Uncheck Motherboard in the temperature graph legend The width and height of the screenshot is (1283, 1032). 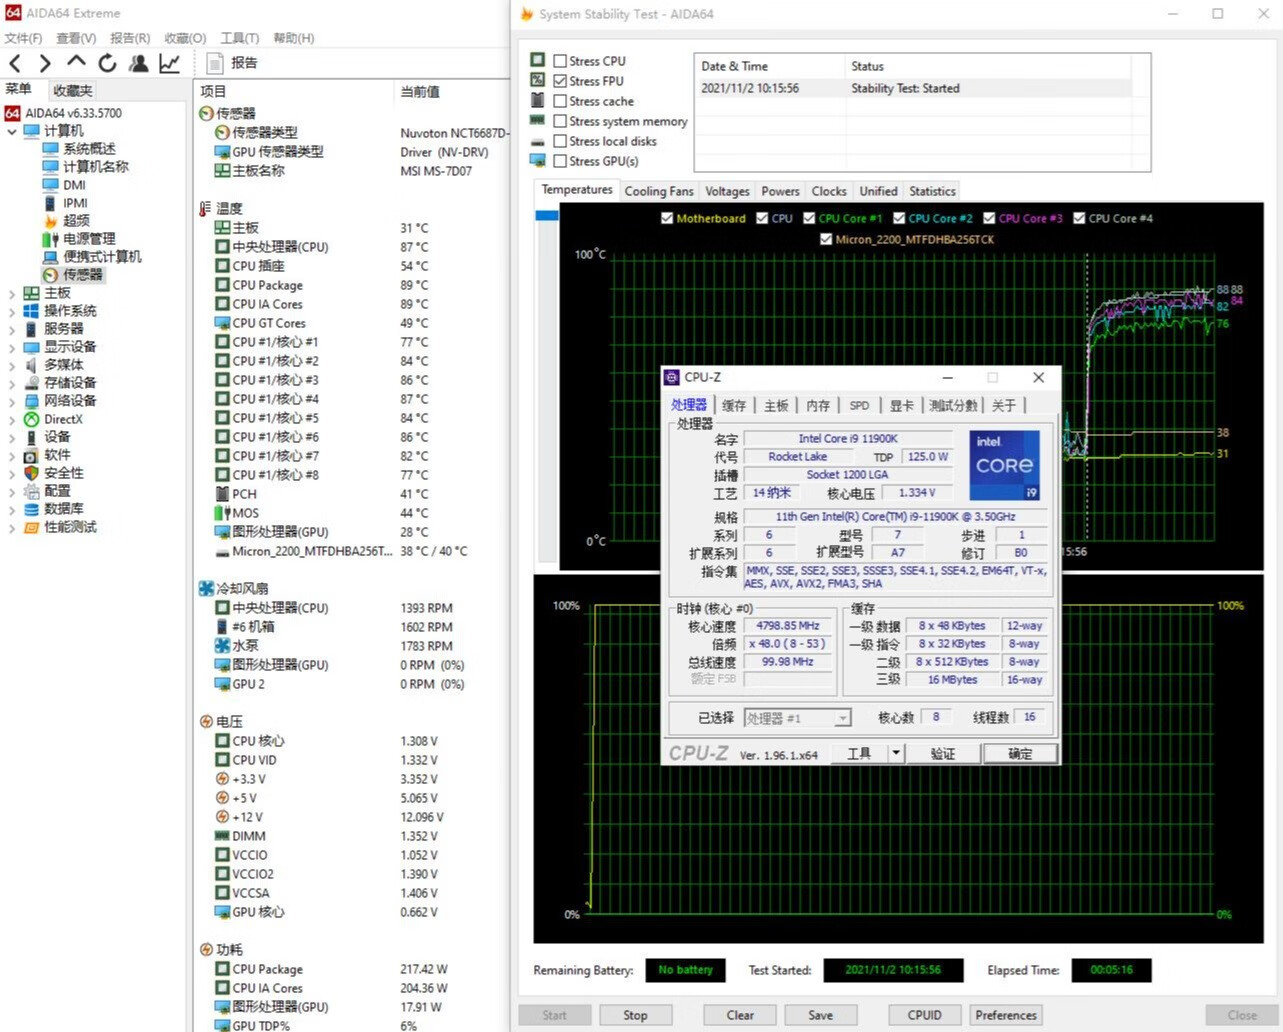667,218
